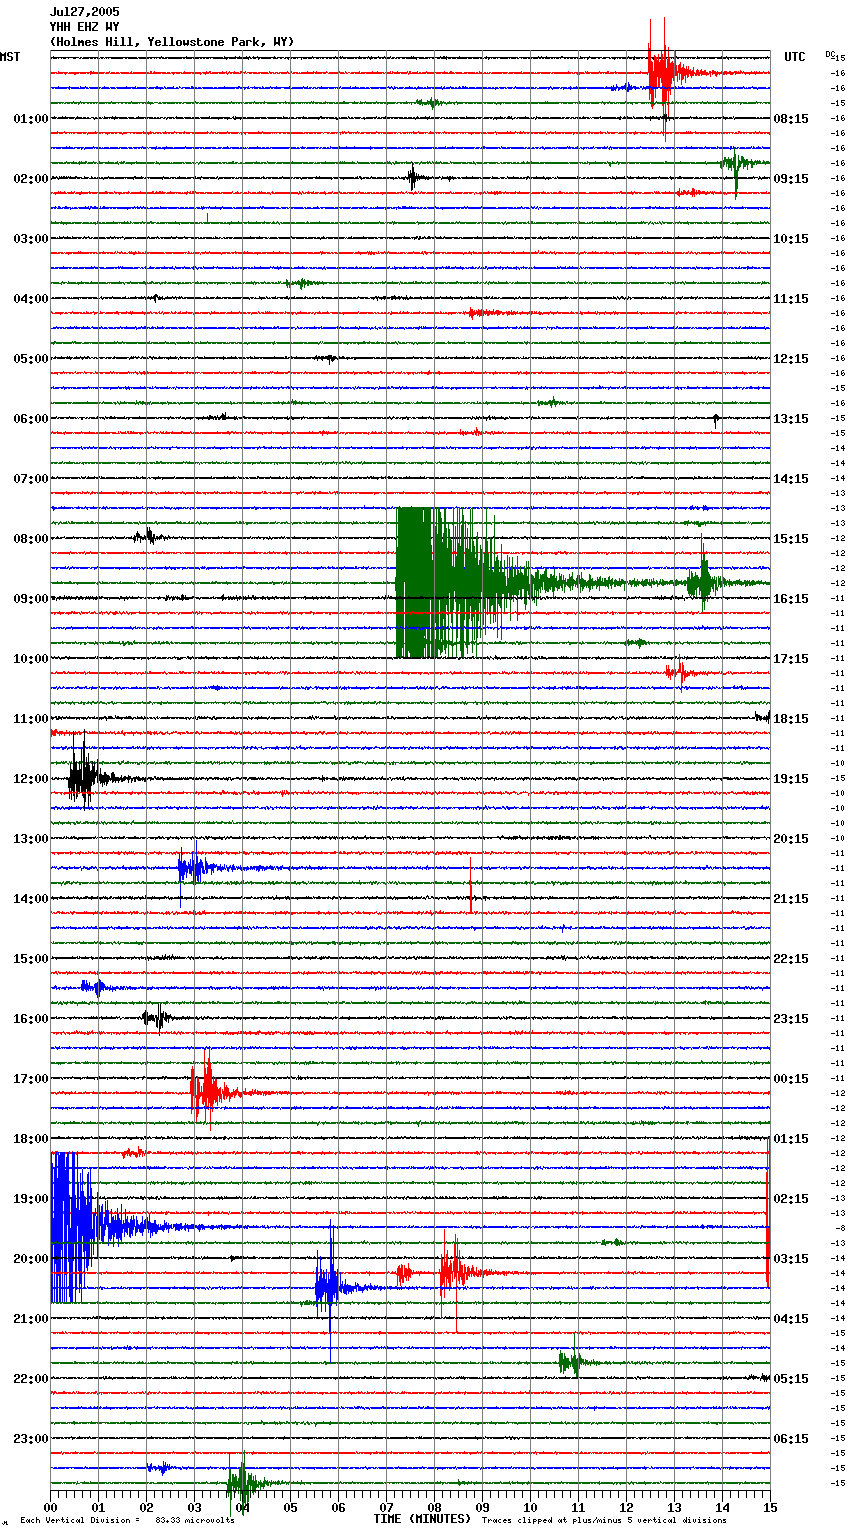Click the 08:15 UTC time label
850x1534 pixels.
[791, 119]
